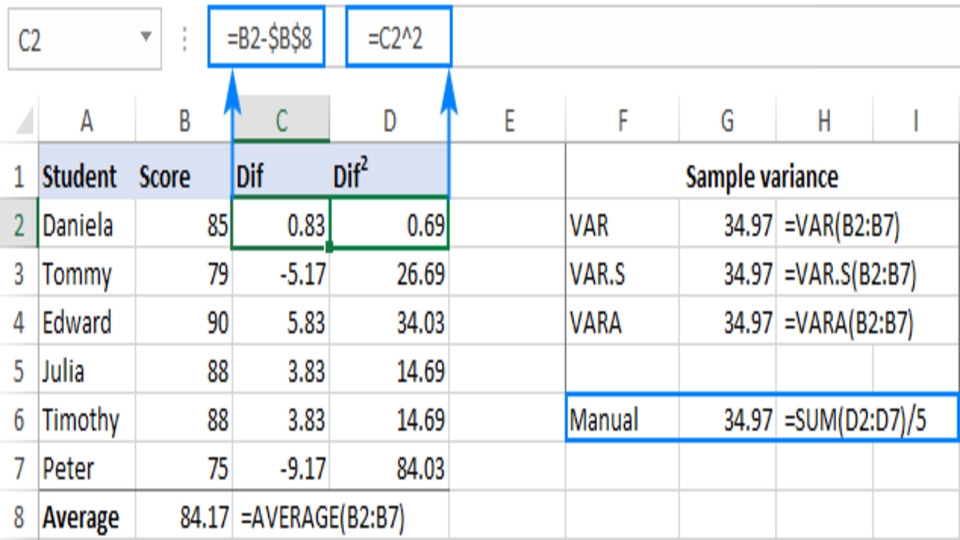Image resolution: width=960 pixels, height=540 pixels.
Task: Select the Average label cell
Action: pyautogui.click(x=87, y=517)
